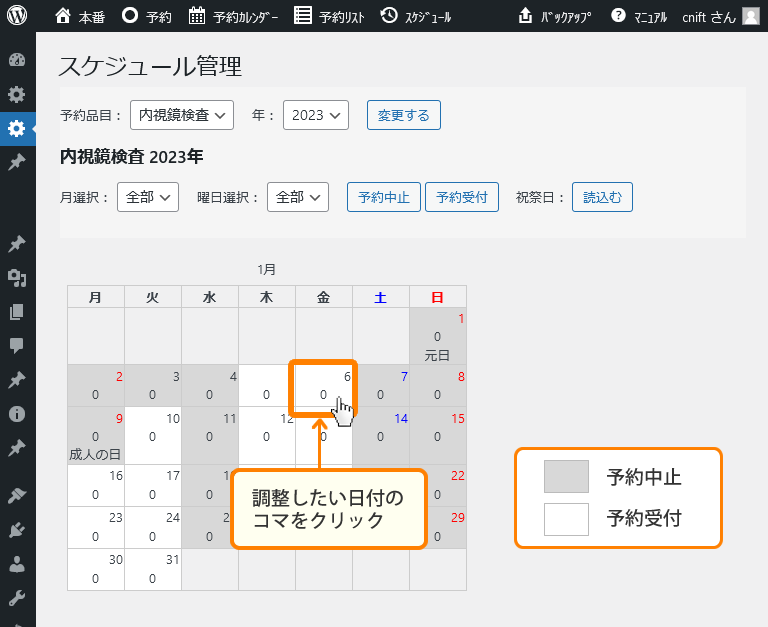This screenshot has width=768, height=627.
Task: Toggle the January 1 元日 calendar cell
Action: (437, 337)
